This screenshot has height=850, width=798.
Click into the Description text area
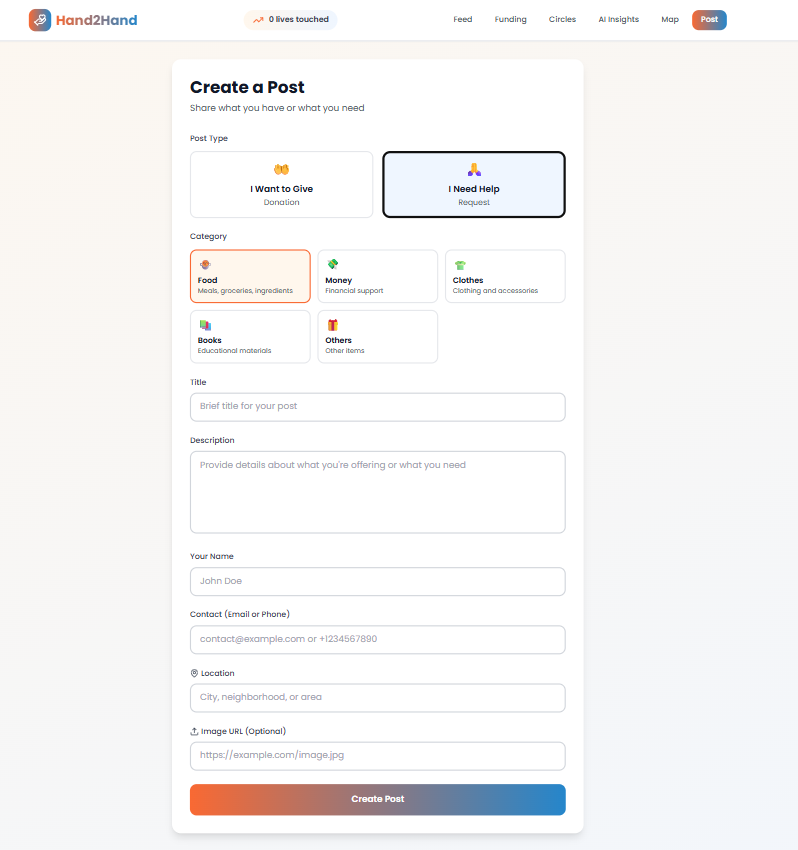point(377,492)
